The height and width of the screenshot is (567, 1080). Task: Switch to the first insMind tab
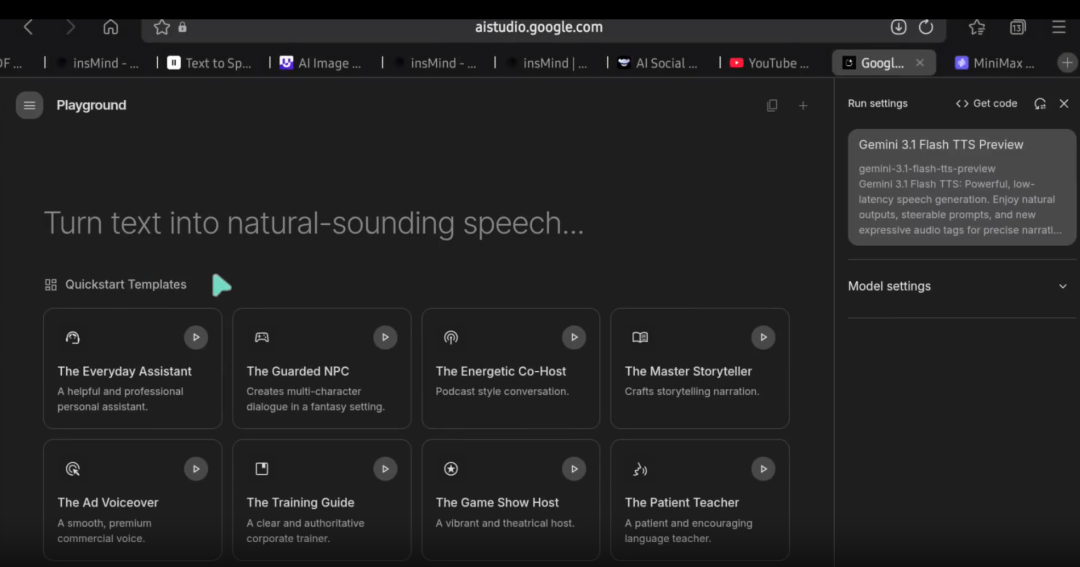98,63
